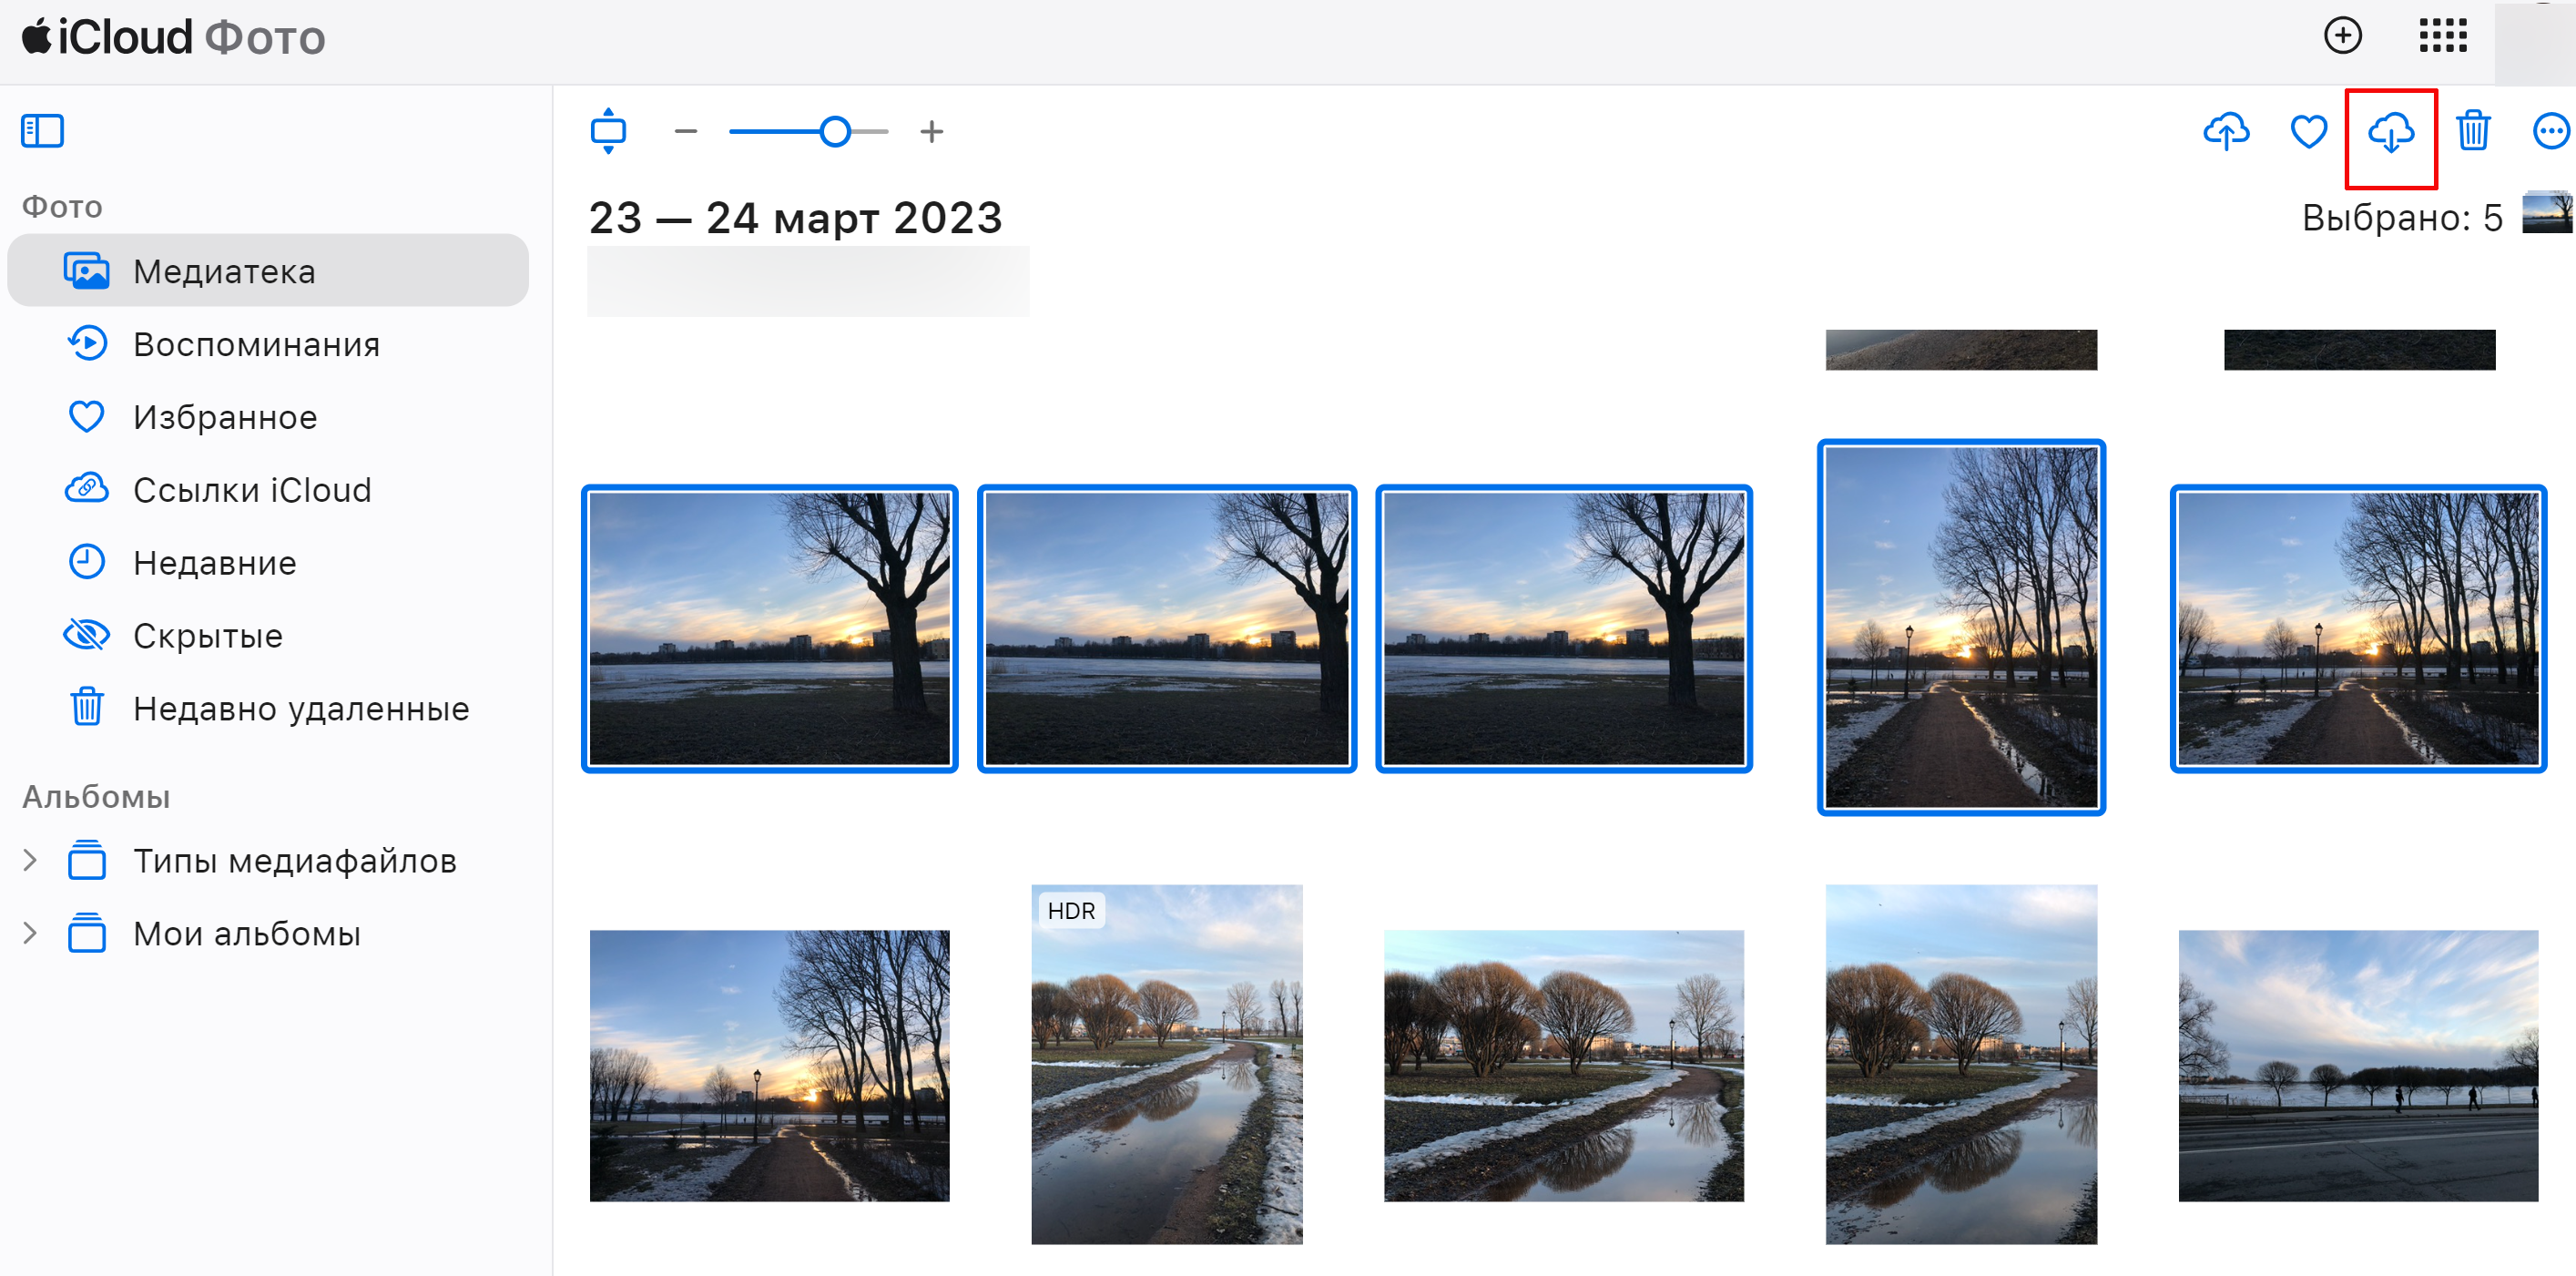Click the HDR badge on the puddle photo

[x=1071, y=910]
